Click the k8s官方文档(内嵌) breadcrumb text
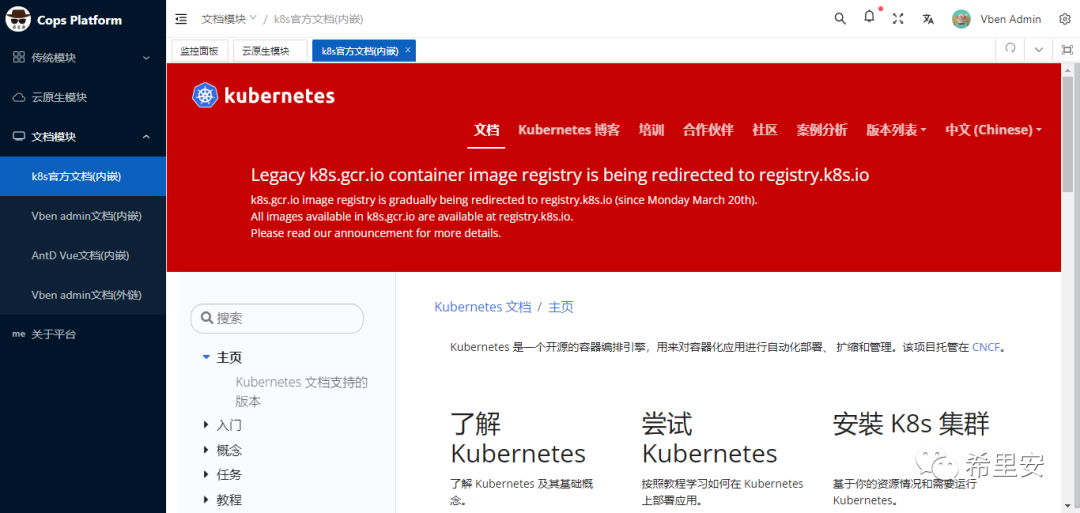This screenshot has width=1080, height=513. (x=318, y=19)
